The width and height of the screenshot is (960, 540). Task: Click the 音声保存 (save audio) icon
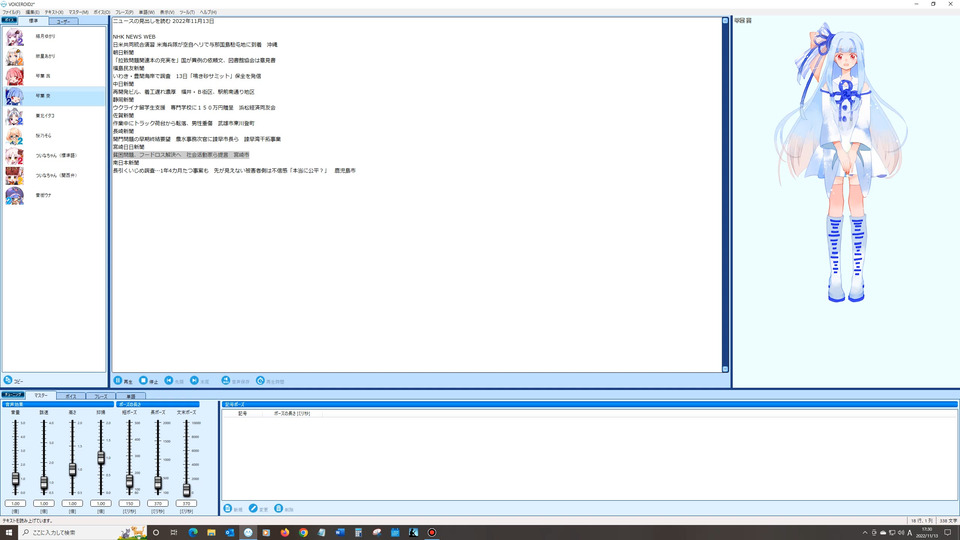[225, 381]
